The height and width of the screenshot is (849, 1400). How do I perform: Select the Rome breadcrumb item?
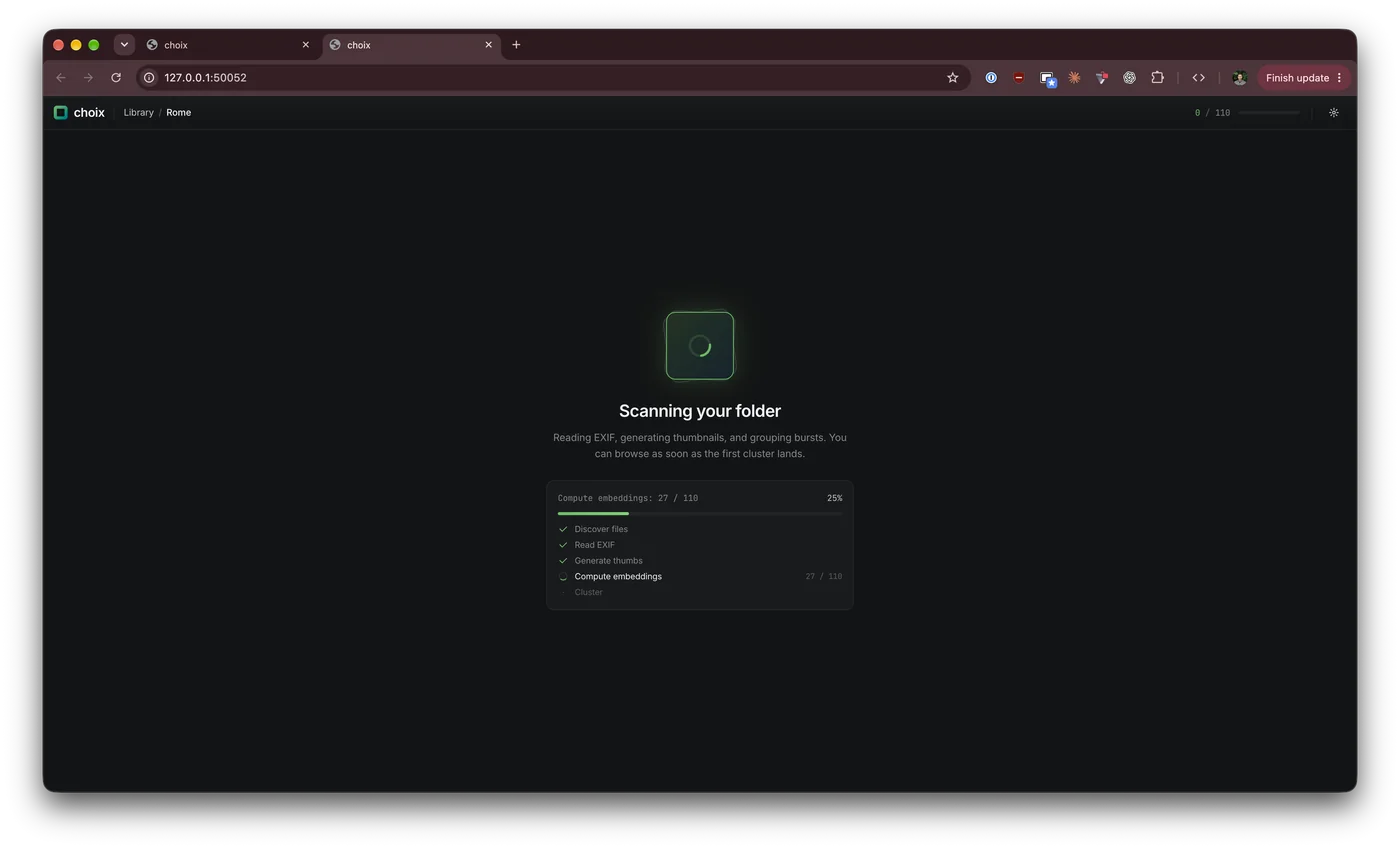(x=178, y=113)
